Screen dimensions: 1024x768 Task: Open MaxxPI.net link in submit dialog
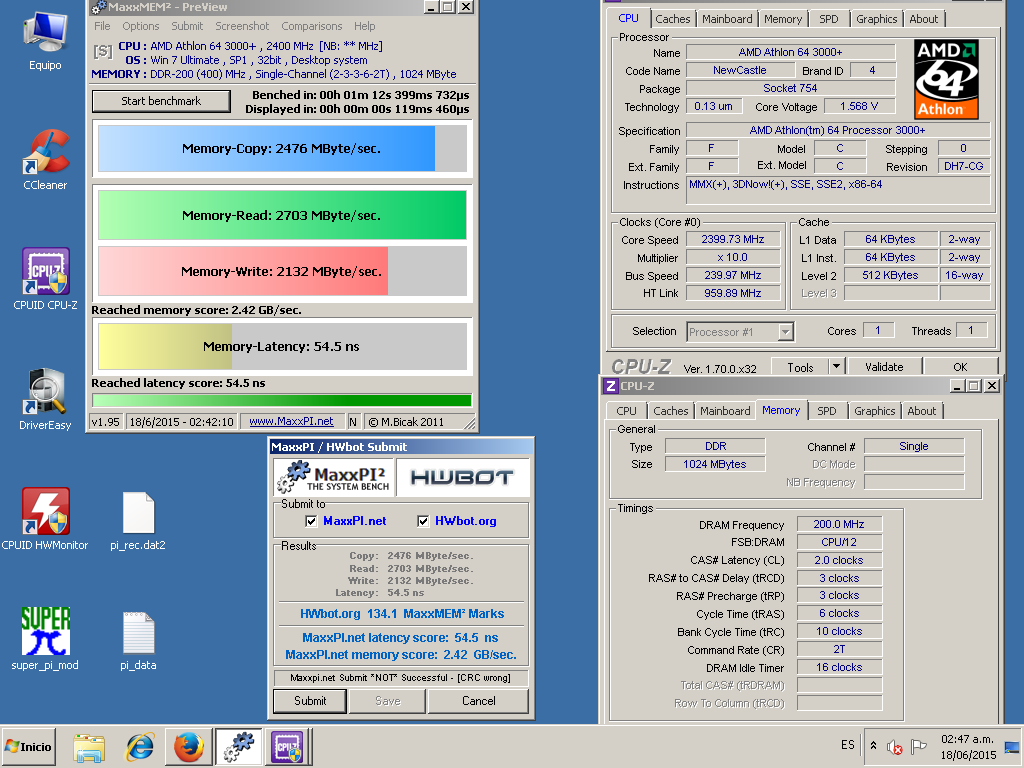[354, 521]
